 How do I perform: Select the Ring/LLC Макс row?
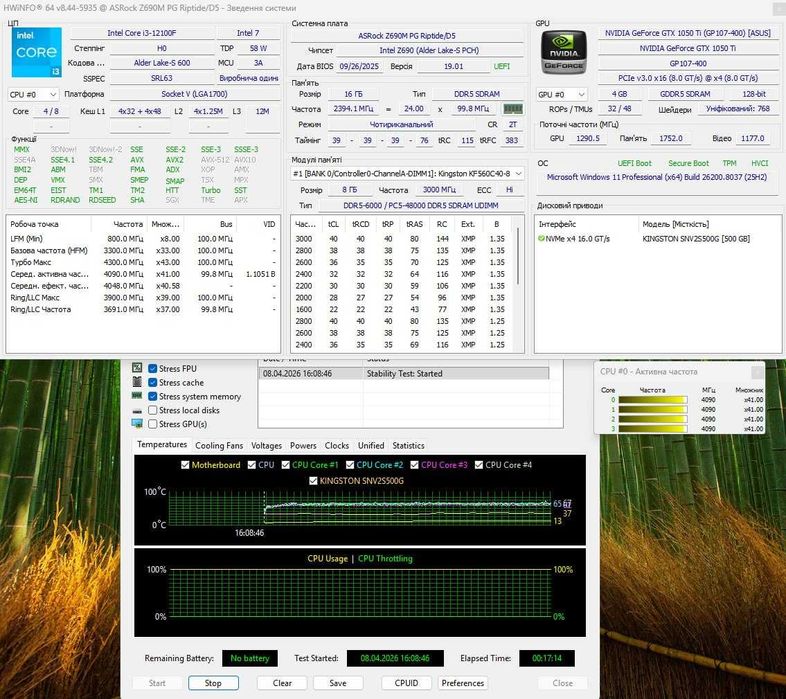[143, 297]
